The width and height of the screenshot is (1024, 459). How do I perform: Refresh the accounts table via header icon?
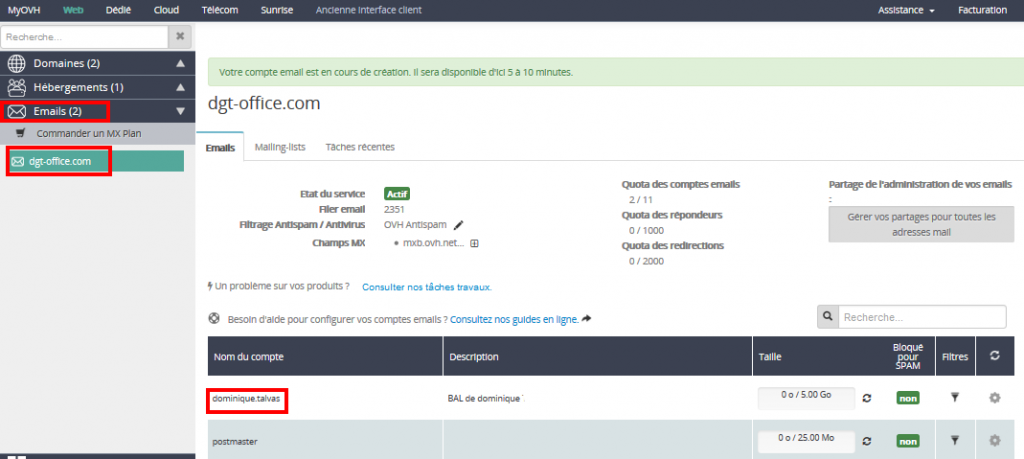coord(995,355)
